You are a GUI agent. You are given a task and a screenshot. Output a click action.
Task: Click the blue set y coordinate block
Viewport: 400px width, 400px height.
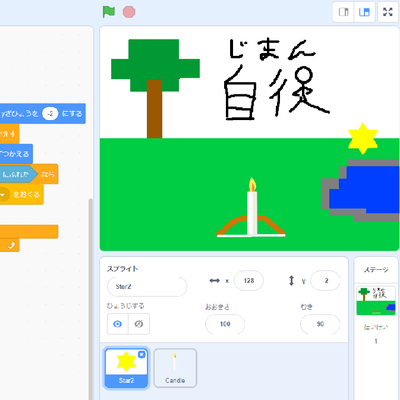42,114
